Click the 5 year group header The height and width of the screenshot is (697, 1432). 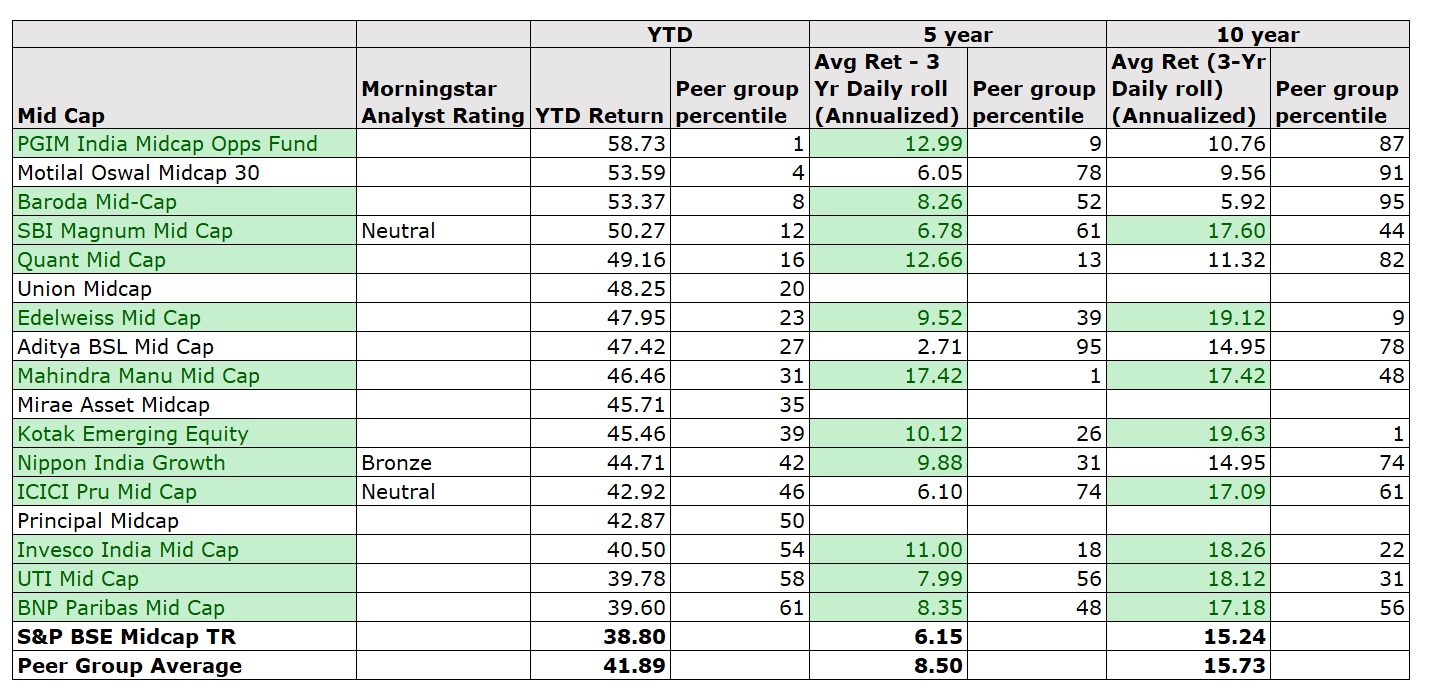(957, 35)
